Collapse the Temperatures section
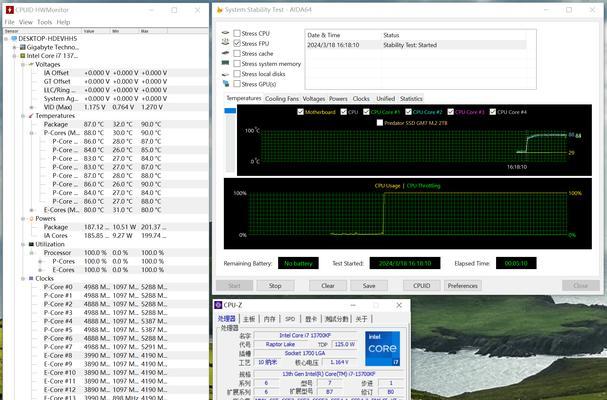This screenshot has height=400, width=607. (x=23, y=116)
